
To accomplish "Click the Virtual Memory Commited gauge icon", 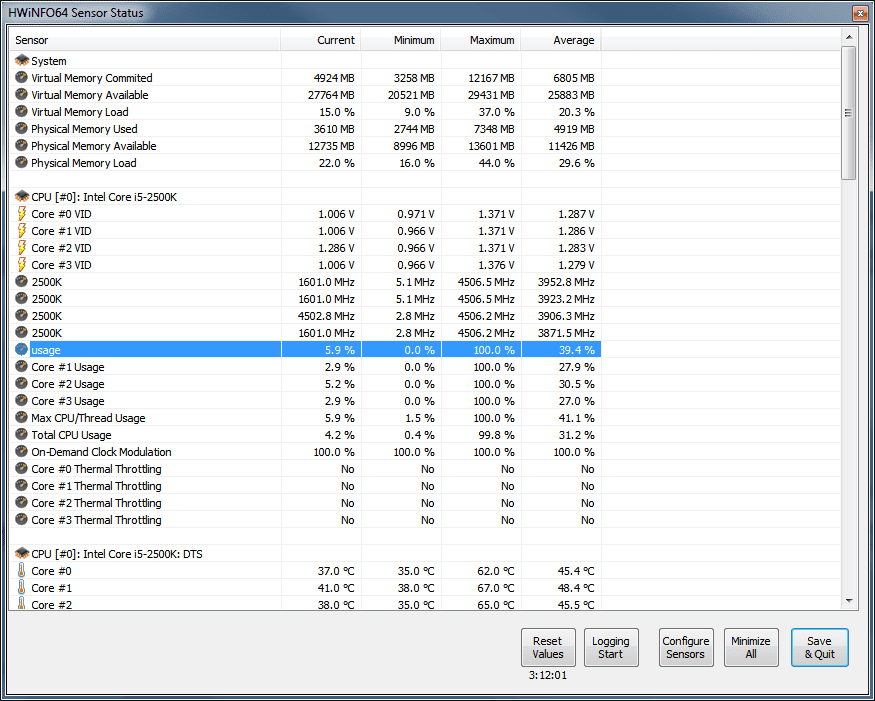I will point(21,77).
